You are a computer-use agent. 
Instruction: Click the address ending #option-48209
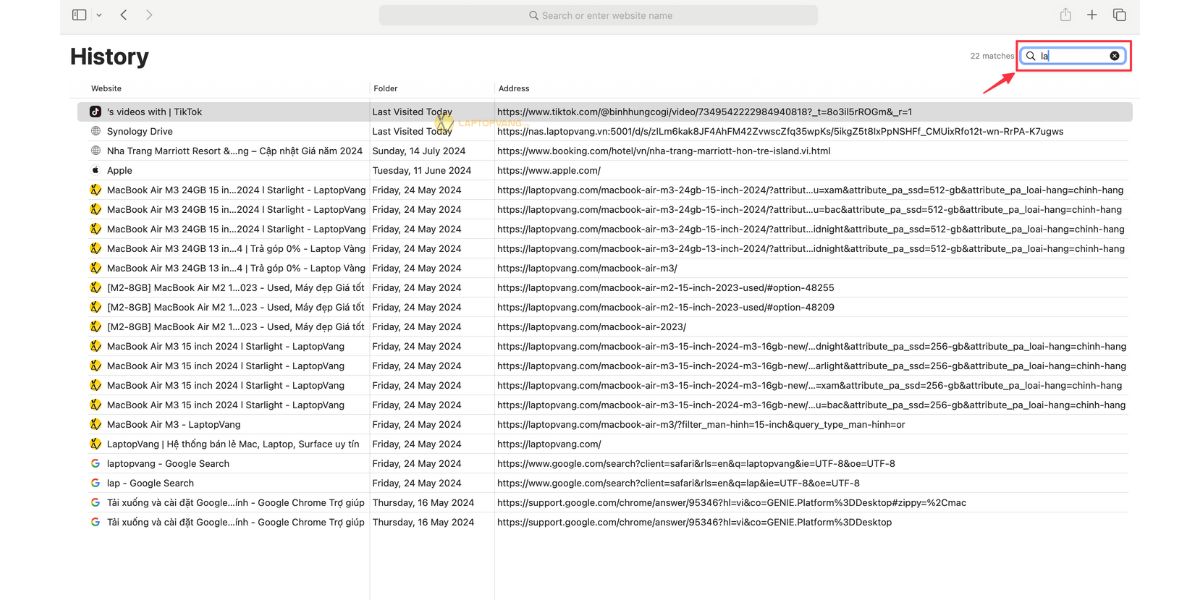tap(665, 307)
